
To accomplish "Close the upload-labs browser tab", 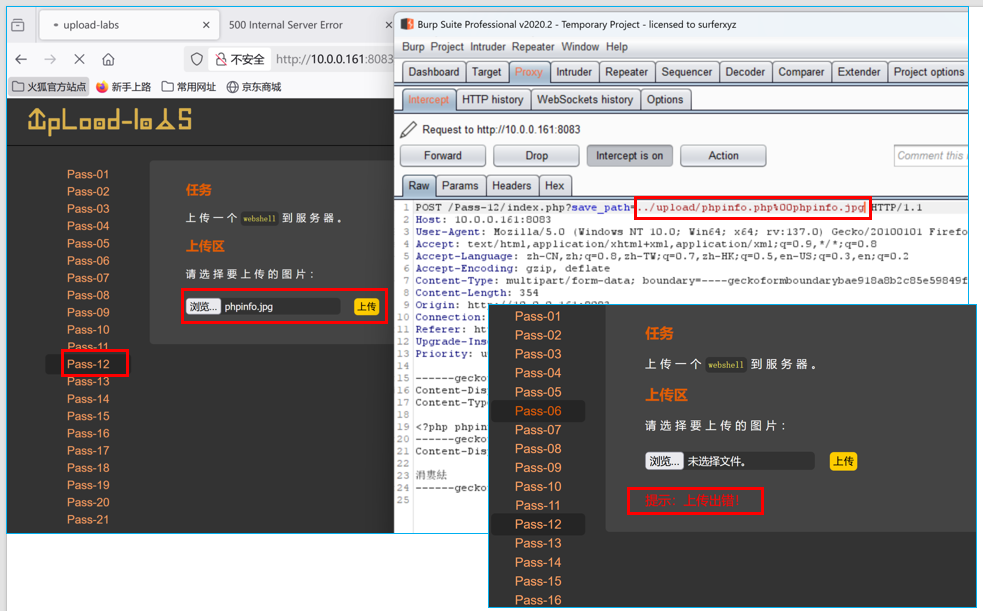I will tap(206, 25).
